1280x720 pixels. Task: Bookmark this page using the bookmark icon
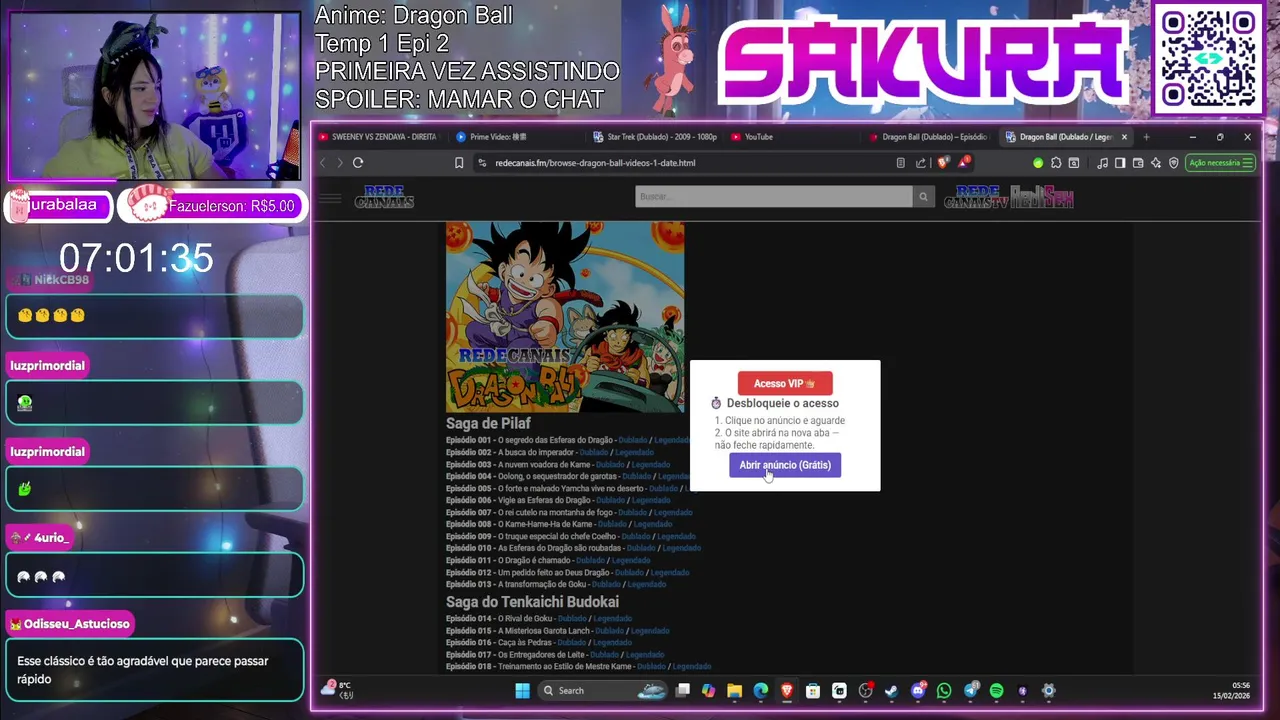(x=459, y=163)
